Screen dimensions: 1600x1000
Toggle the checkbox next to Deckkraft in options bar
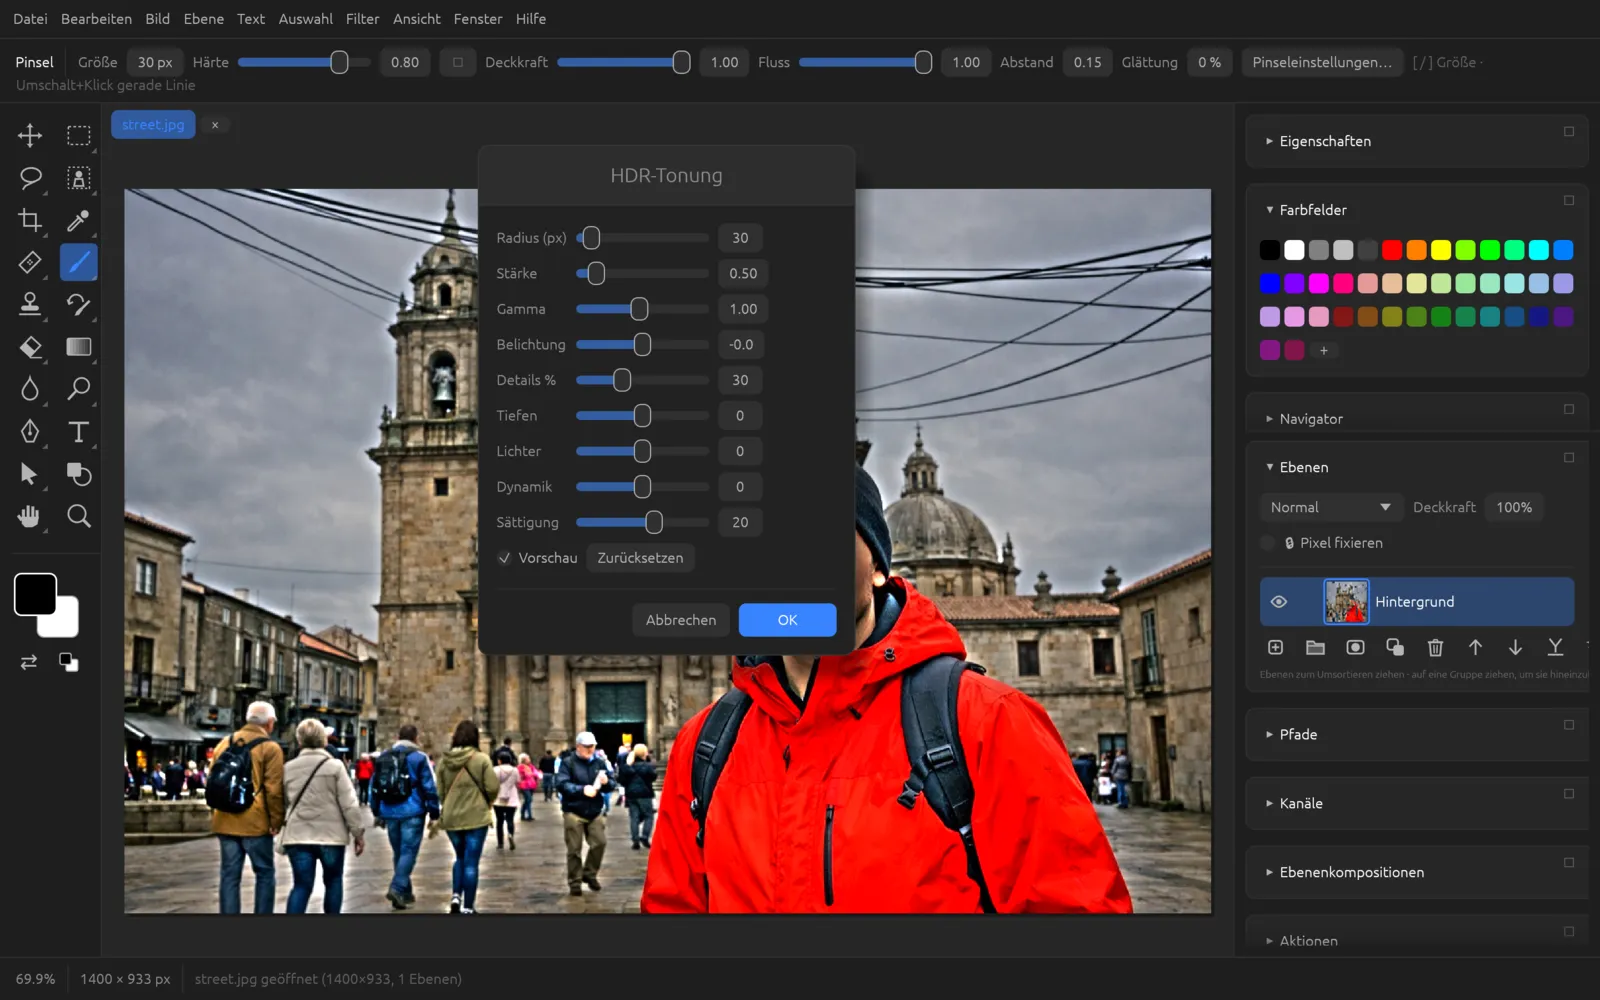click(458, 62)
